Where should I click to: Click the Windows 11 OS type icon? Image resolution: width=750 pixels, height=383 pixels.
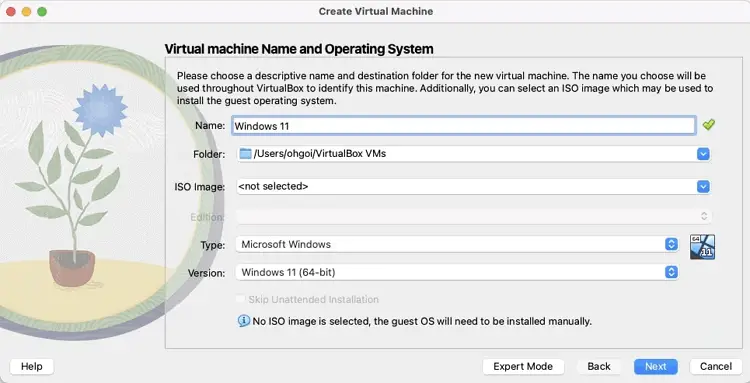(x=702, y=247)
